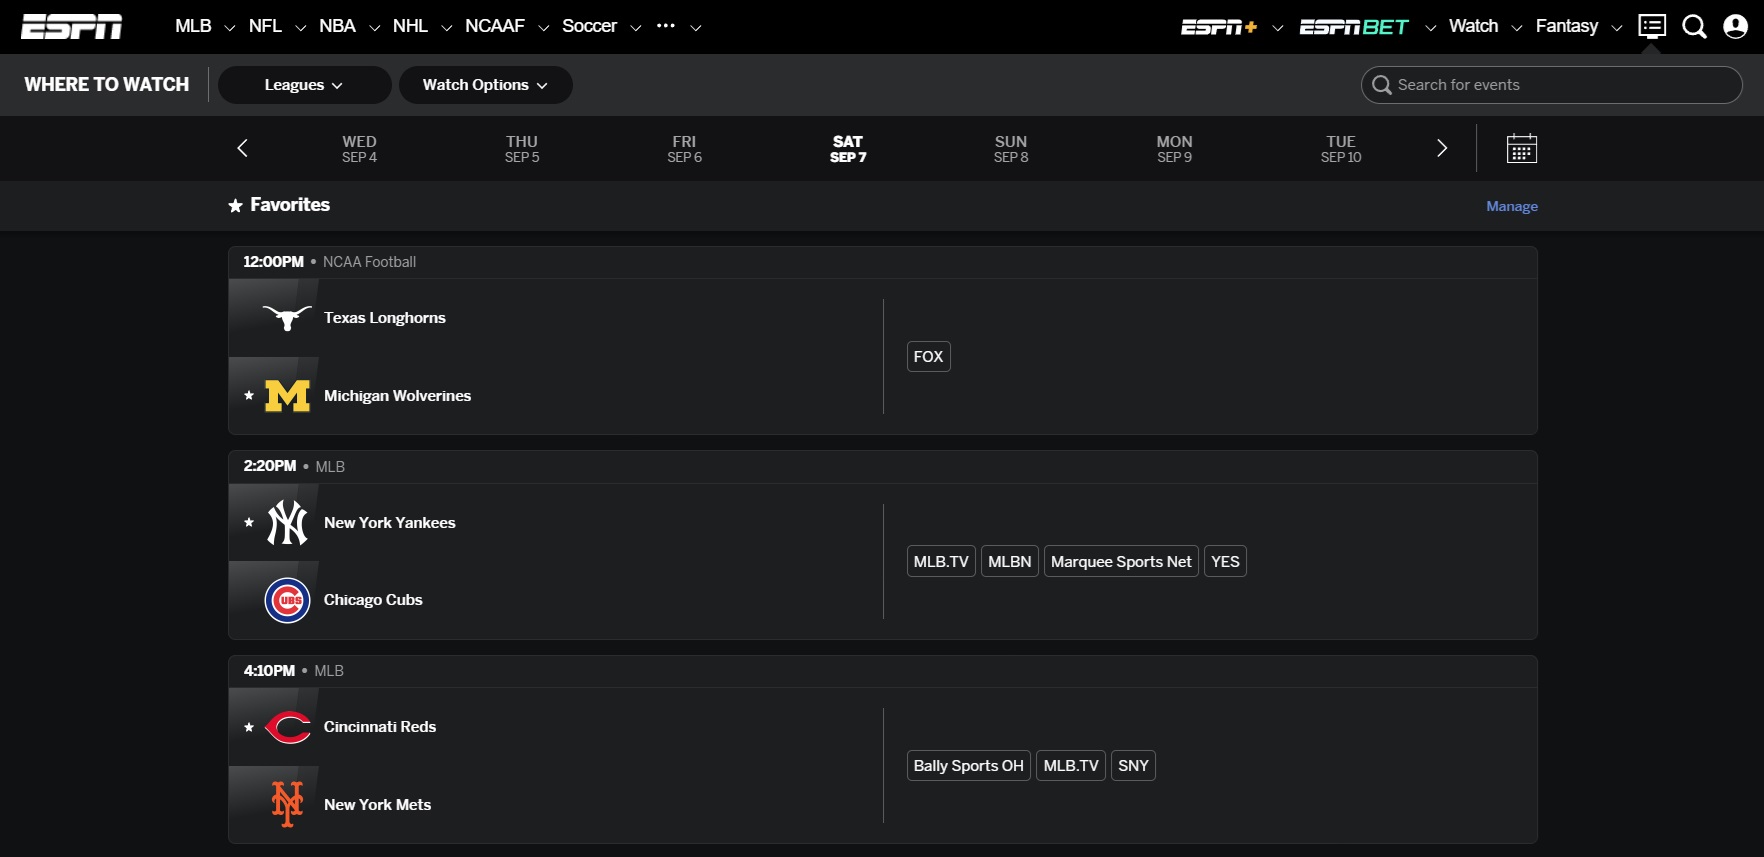Click the New York Mets logo
1764x857 pixels.
click(287, 804)
